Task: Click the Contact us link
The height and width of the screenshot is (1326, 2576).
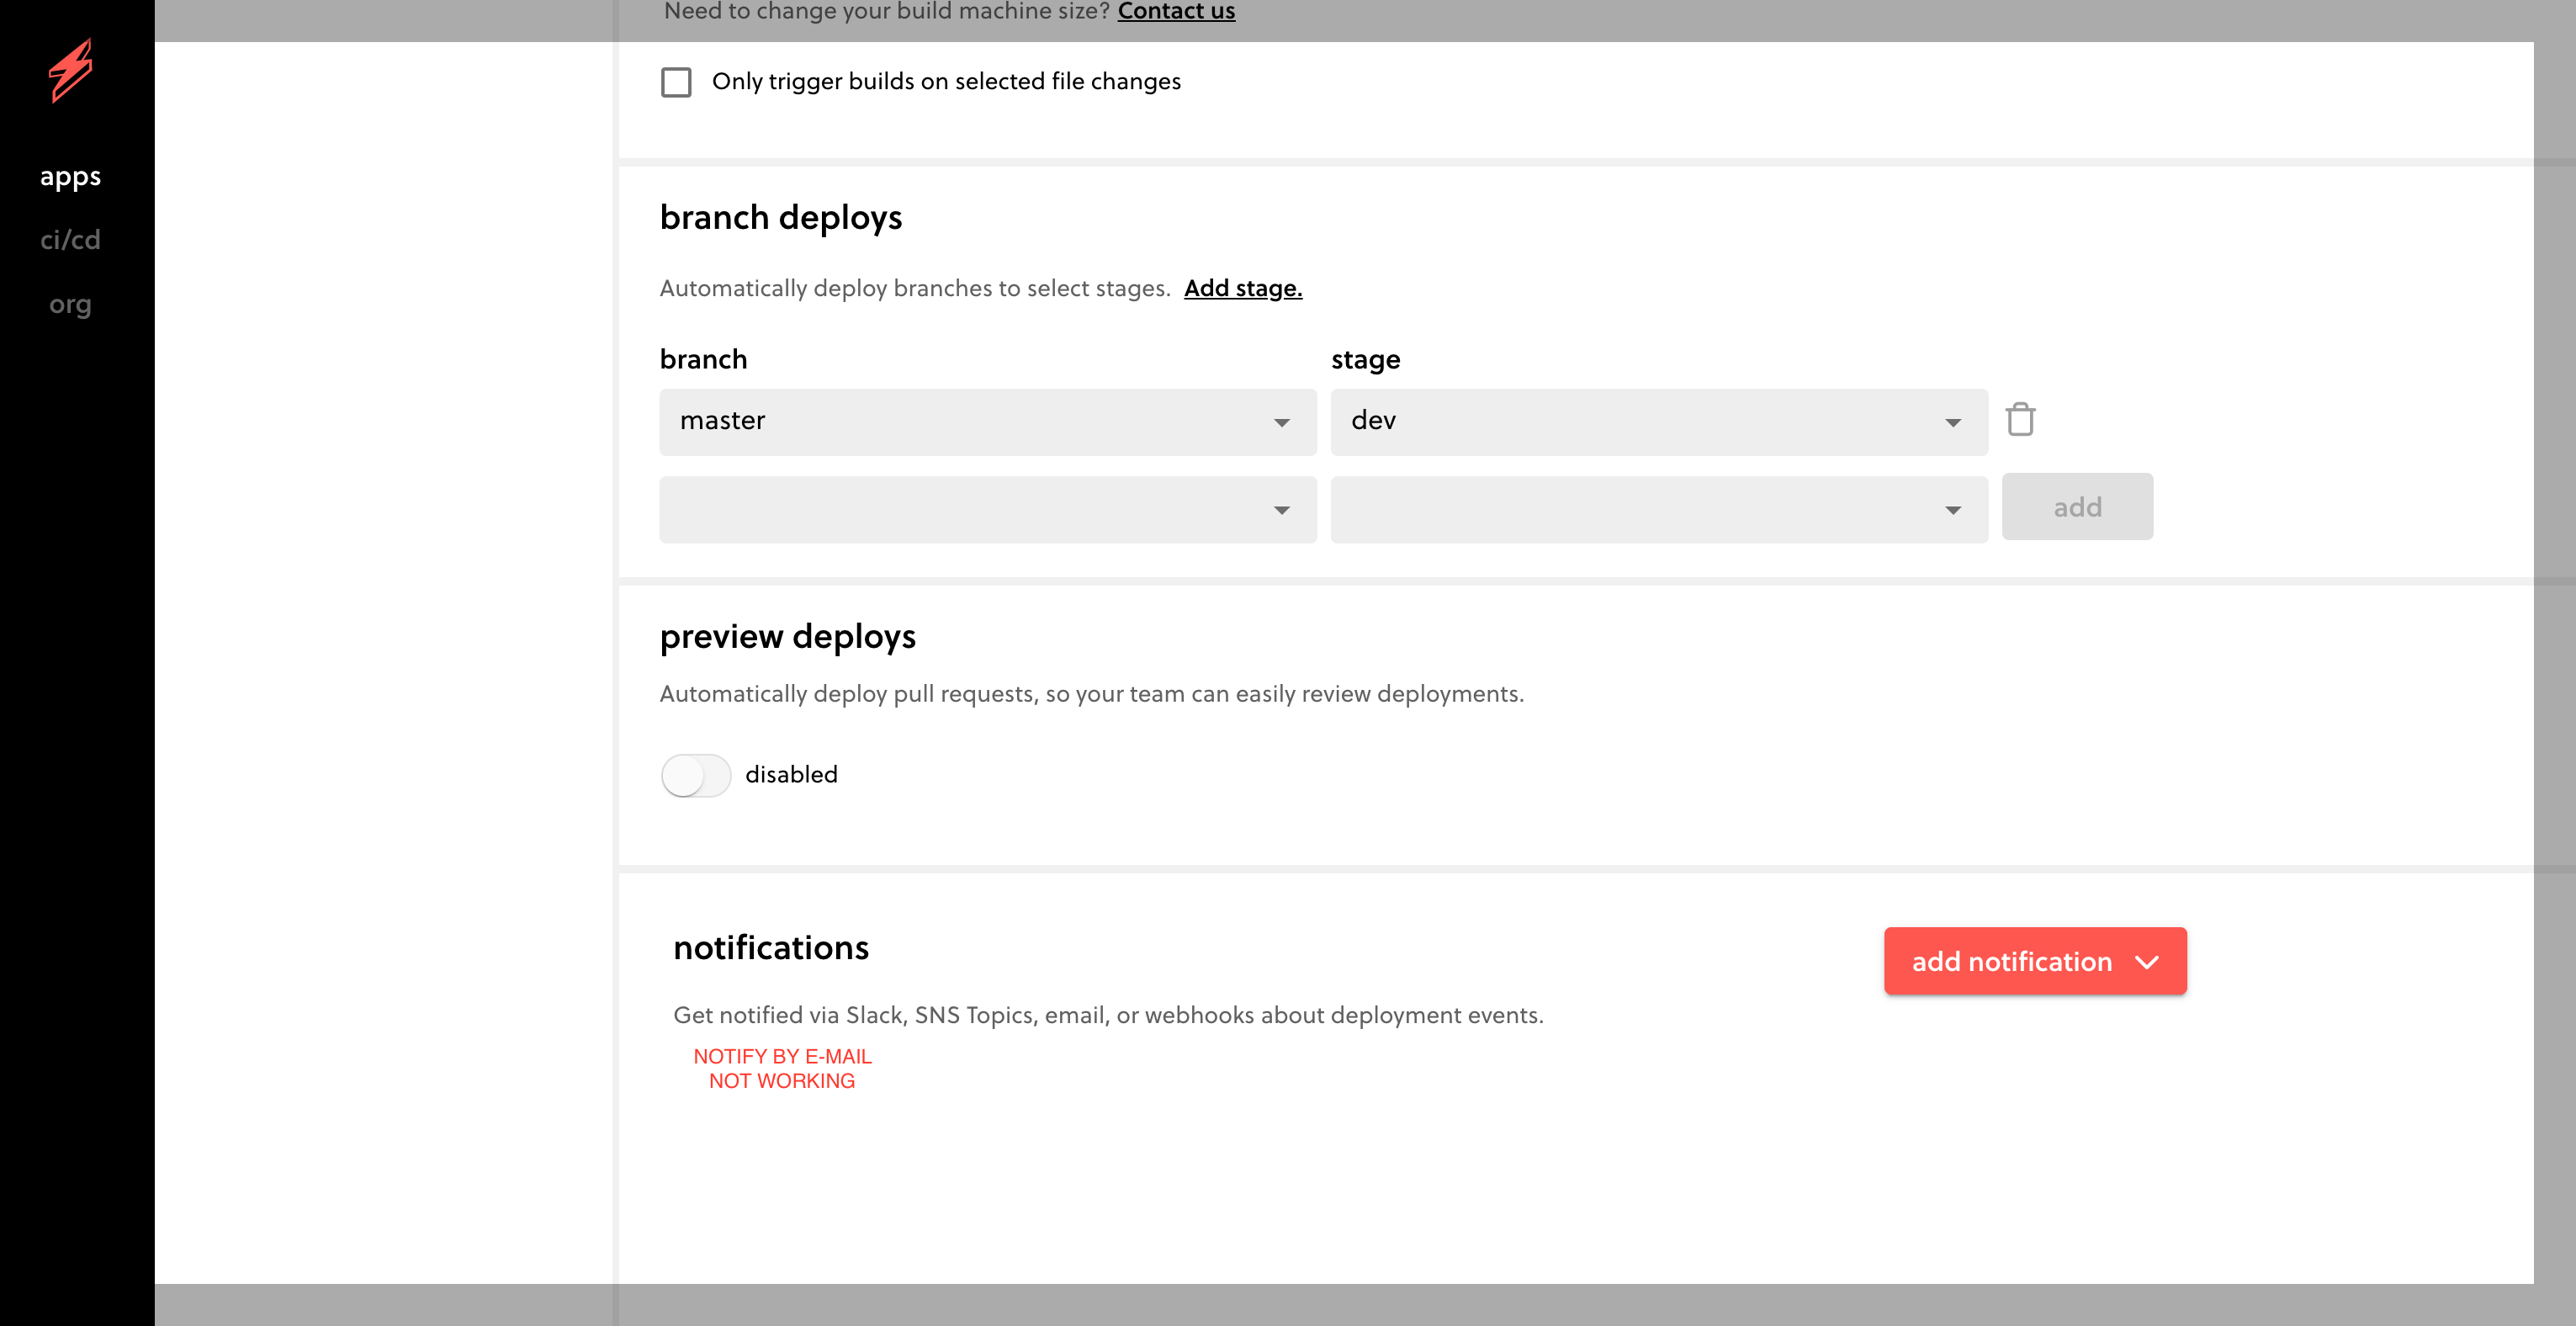Action: pyautogui.click(x=1176, y=12)
